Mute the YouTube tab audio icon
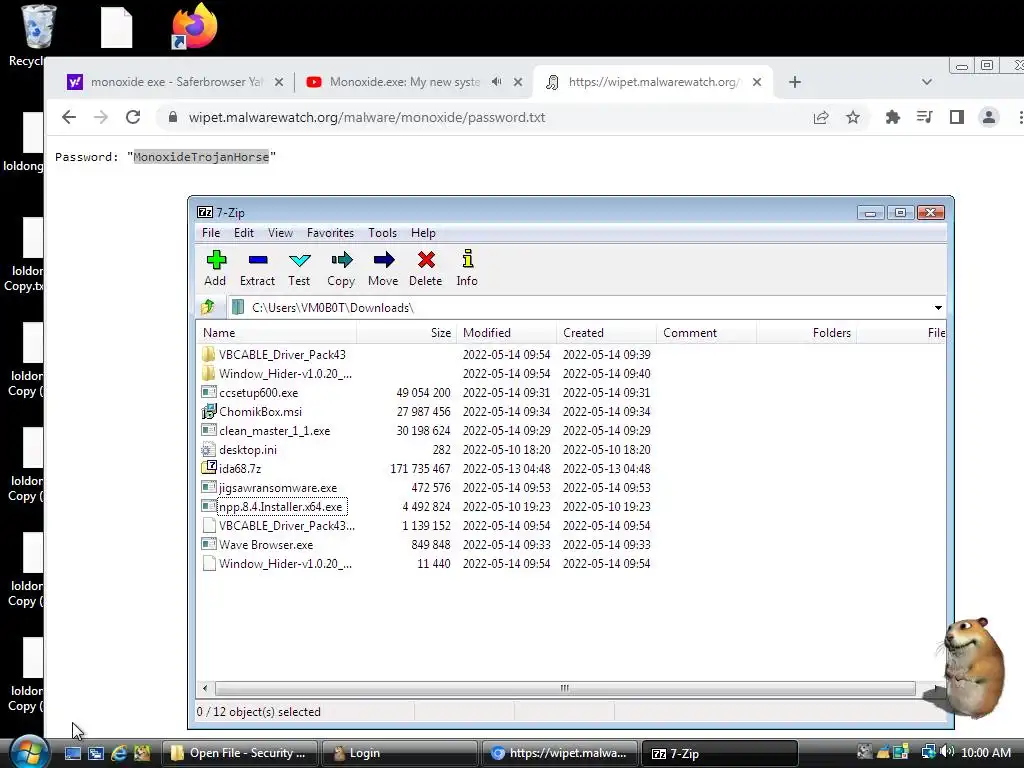The width and height of the screenshot is (1024, 768). click(x=497, y=82)
